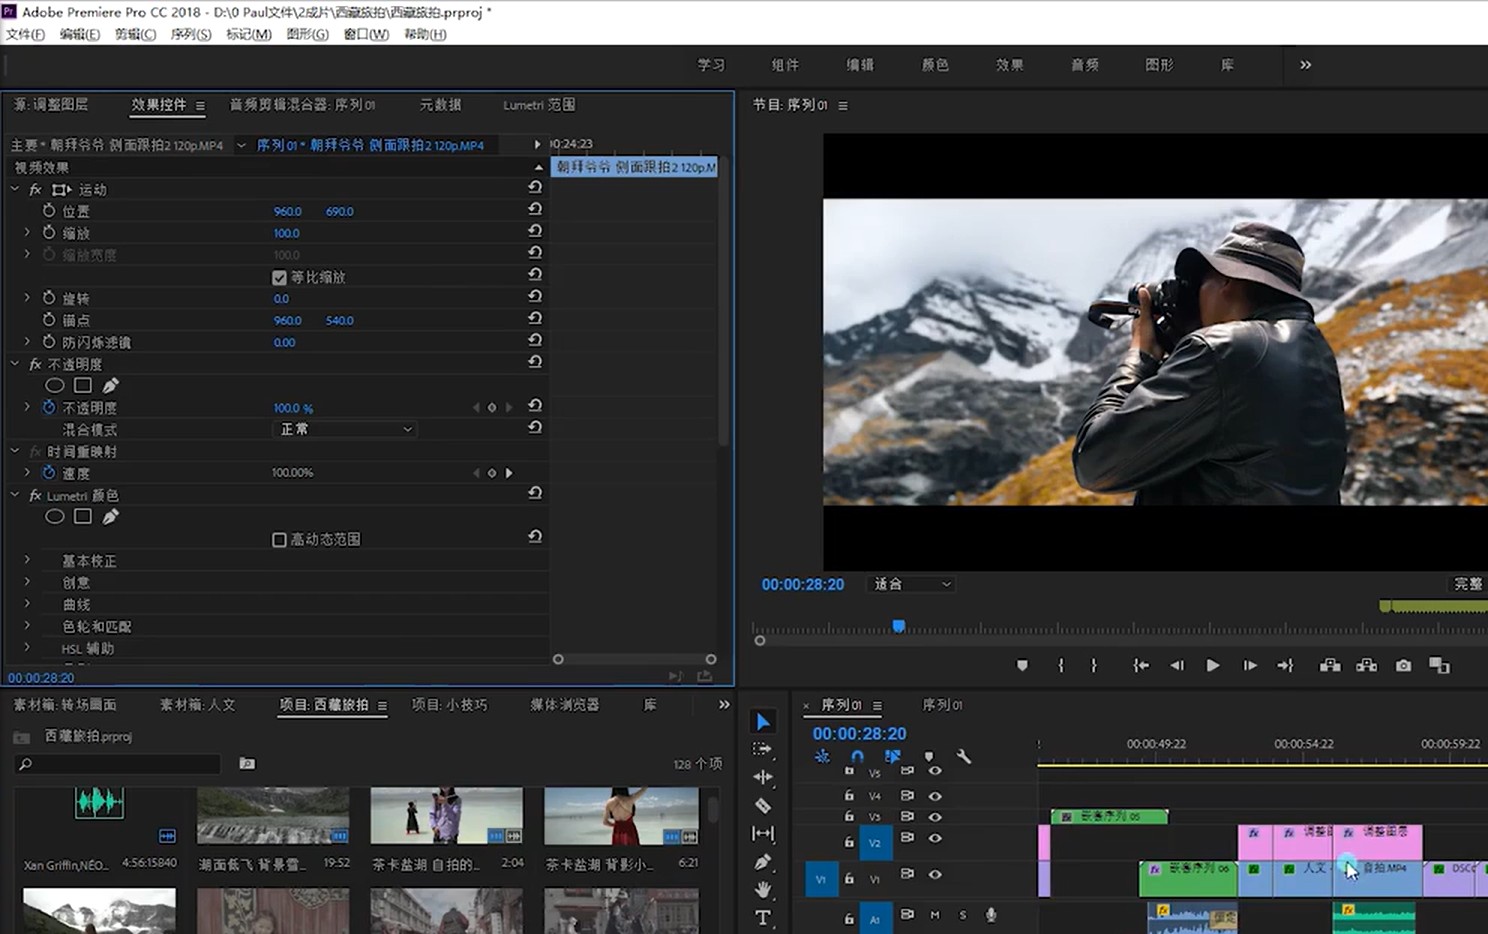The width and height of the screenshot is (1488, 934).
Task: Click the 缩放 value 100.0
Action: point(286,233)
